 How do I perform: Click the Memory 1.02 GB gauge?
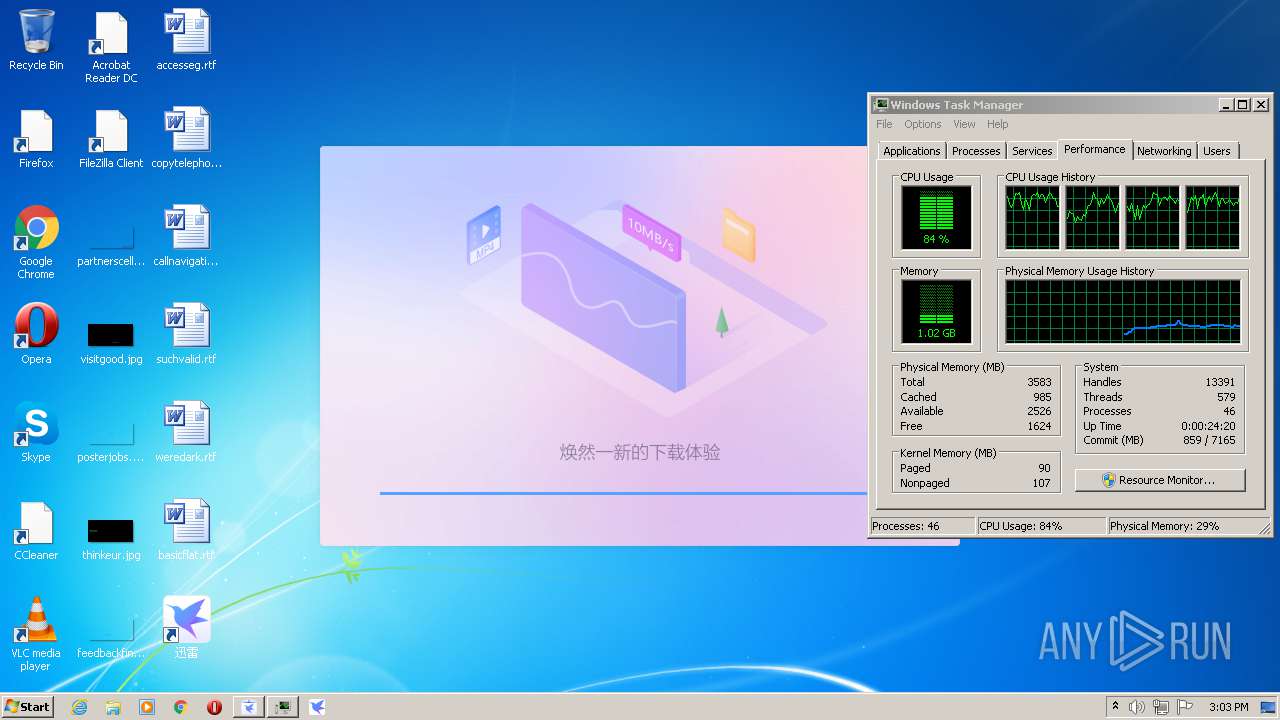(x=936, y=311)
